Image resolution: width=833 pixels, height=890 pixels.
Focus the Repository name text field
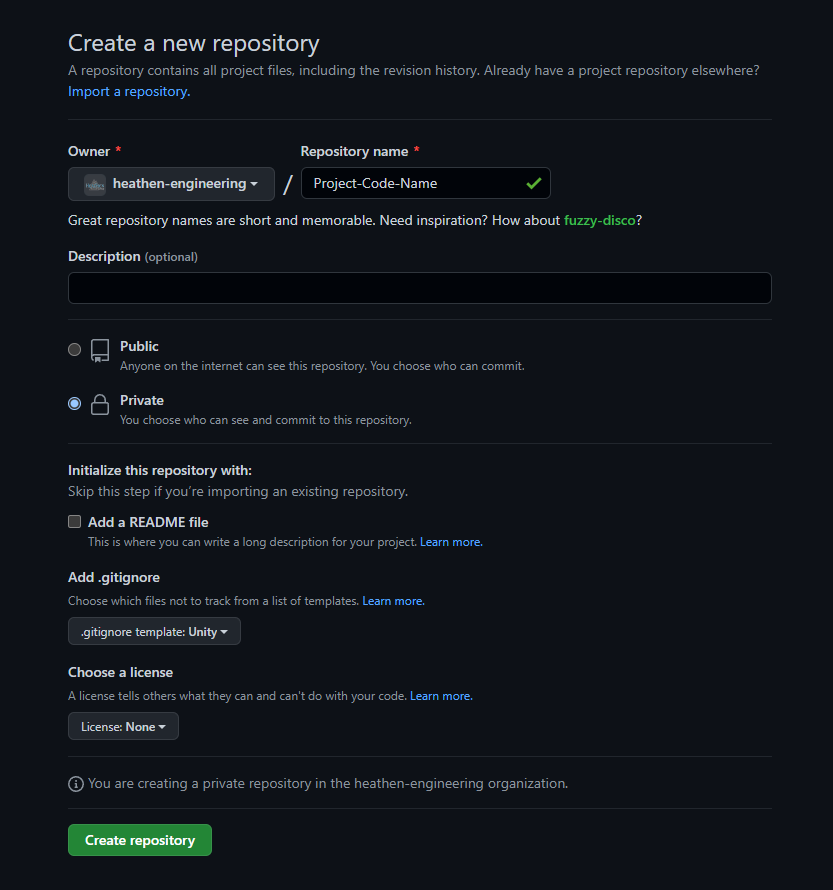click(426, 183)
